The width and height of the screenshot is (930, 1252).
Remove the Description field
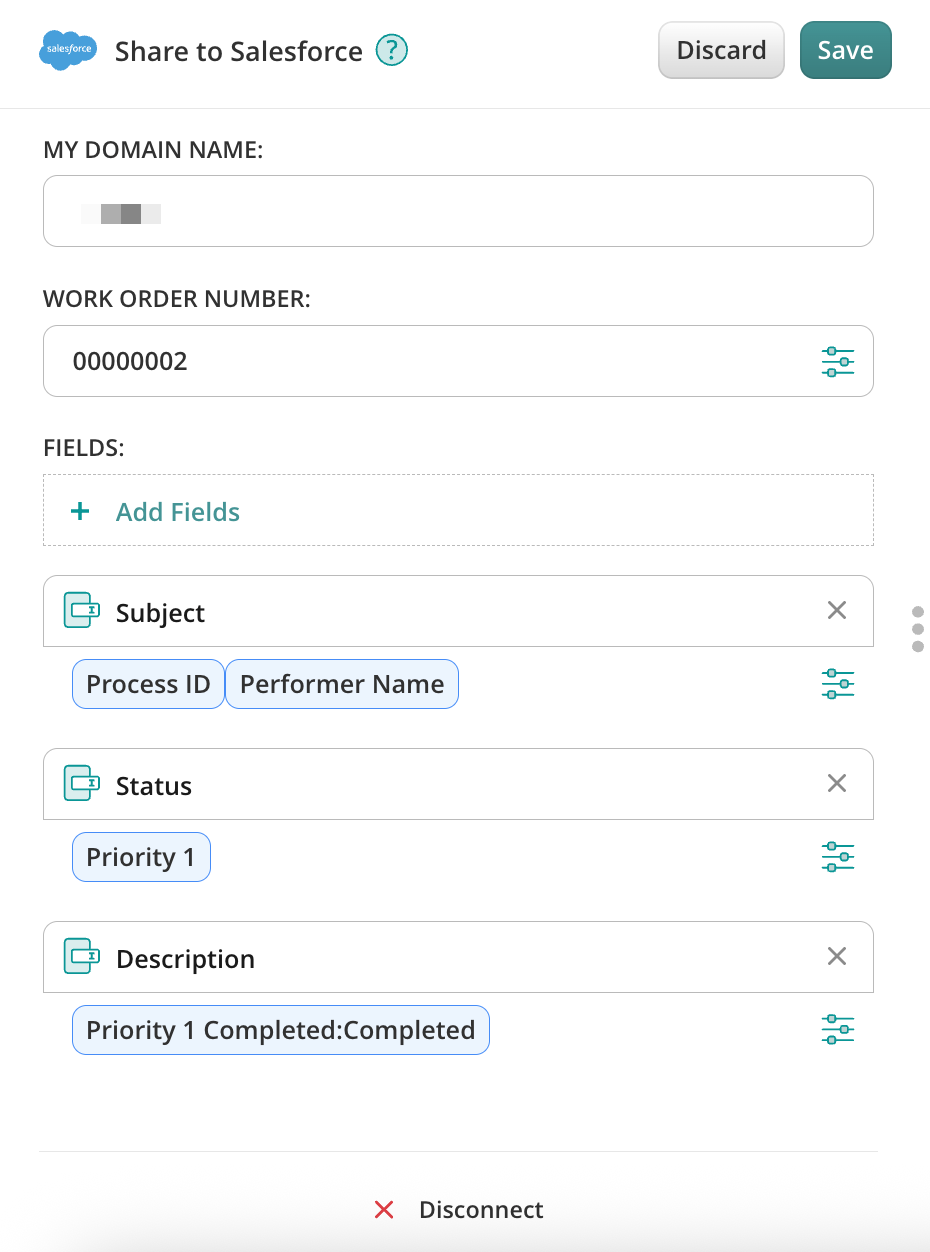[837, 956]
